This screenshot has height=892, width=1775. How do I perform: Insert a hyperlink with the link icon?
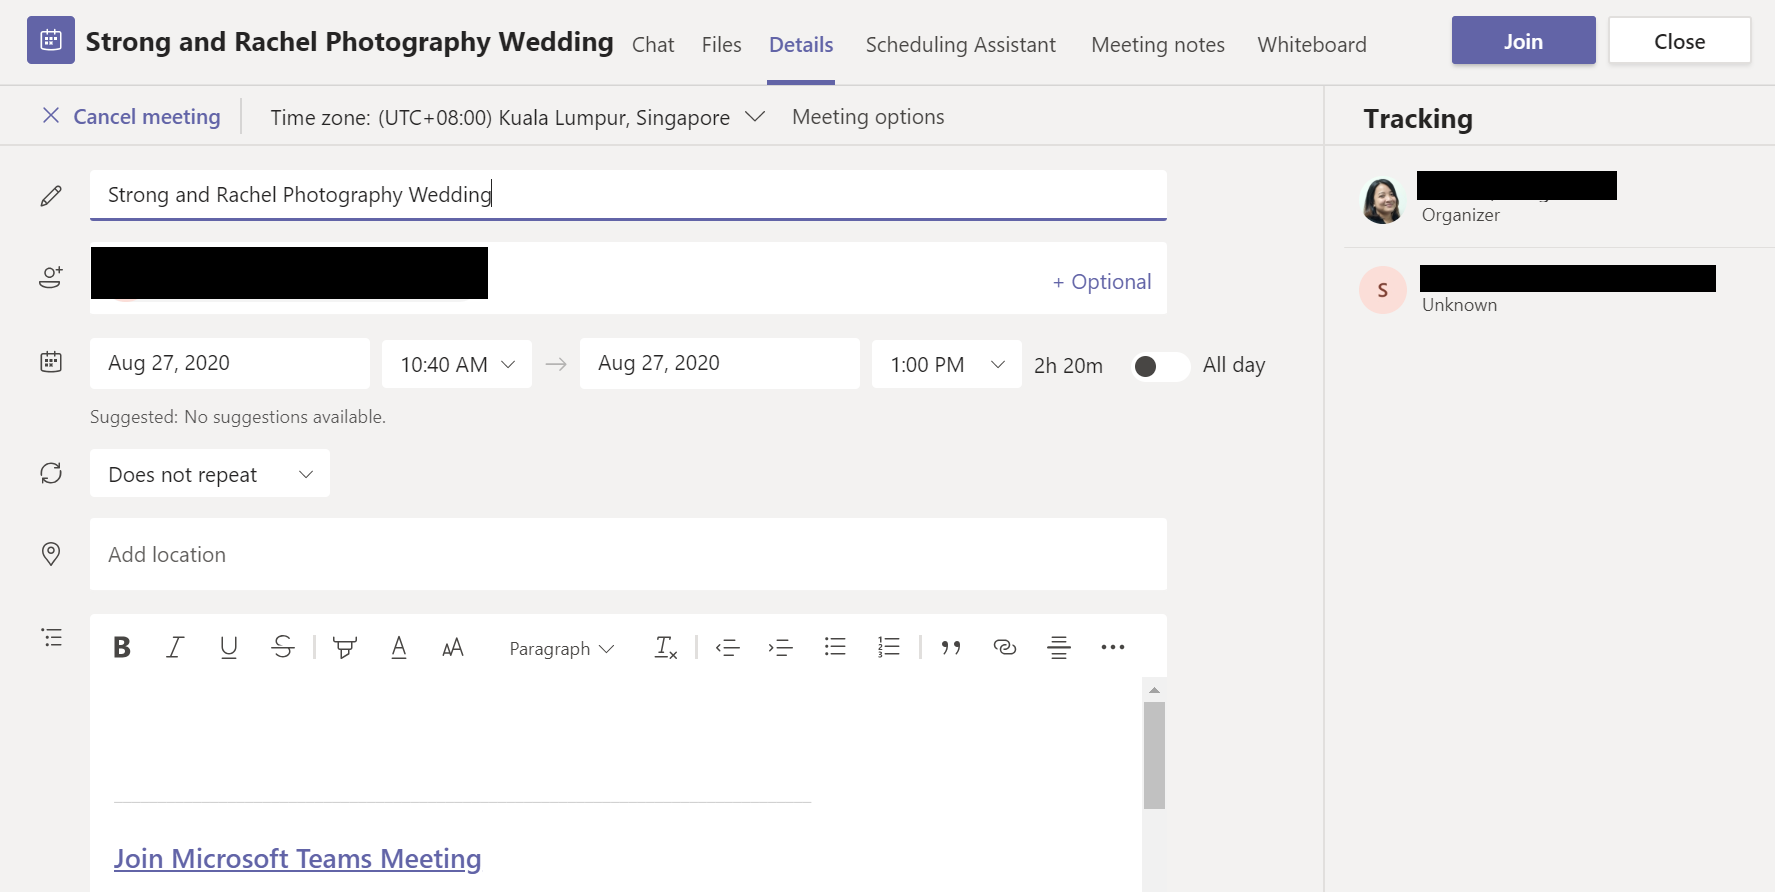pyautogui.click(x=1005, y=648)
